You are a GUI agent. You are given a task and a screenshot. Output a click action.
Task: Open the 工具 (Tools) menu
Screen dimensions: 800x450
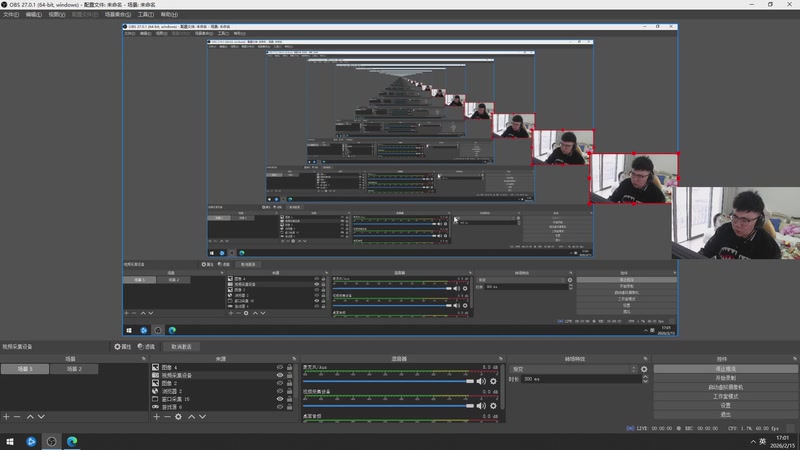point(145,14)
